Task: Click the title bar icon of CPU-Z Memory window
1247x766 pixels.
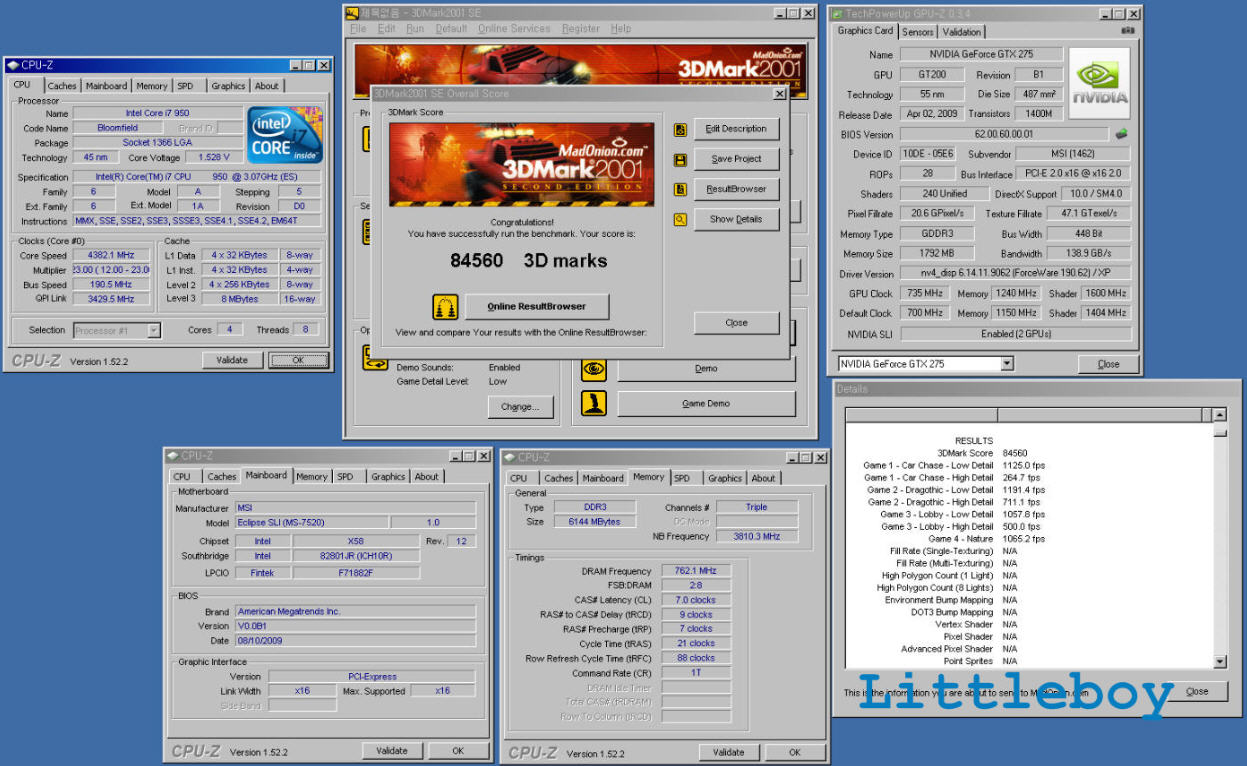Action: [511, 457]
